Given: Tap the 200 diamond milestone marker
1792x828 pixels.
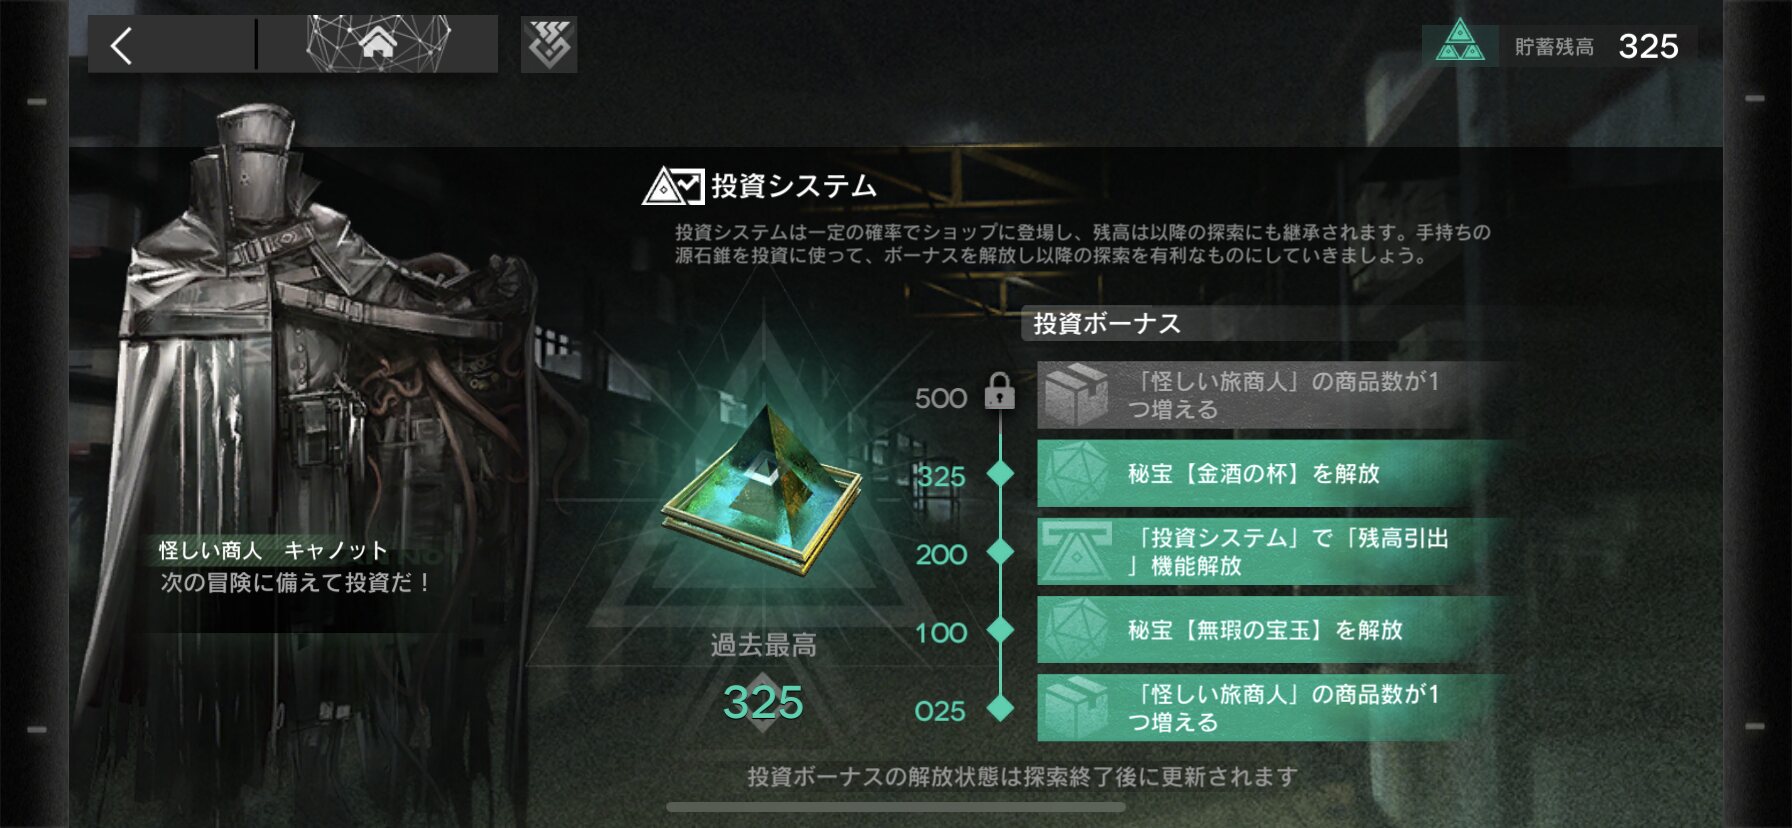Looking at the screenshot, I should (x=1000, y=551).
